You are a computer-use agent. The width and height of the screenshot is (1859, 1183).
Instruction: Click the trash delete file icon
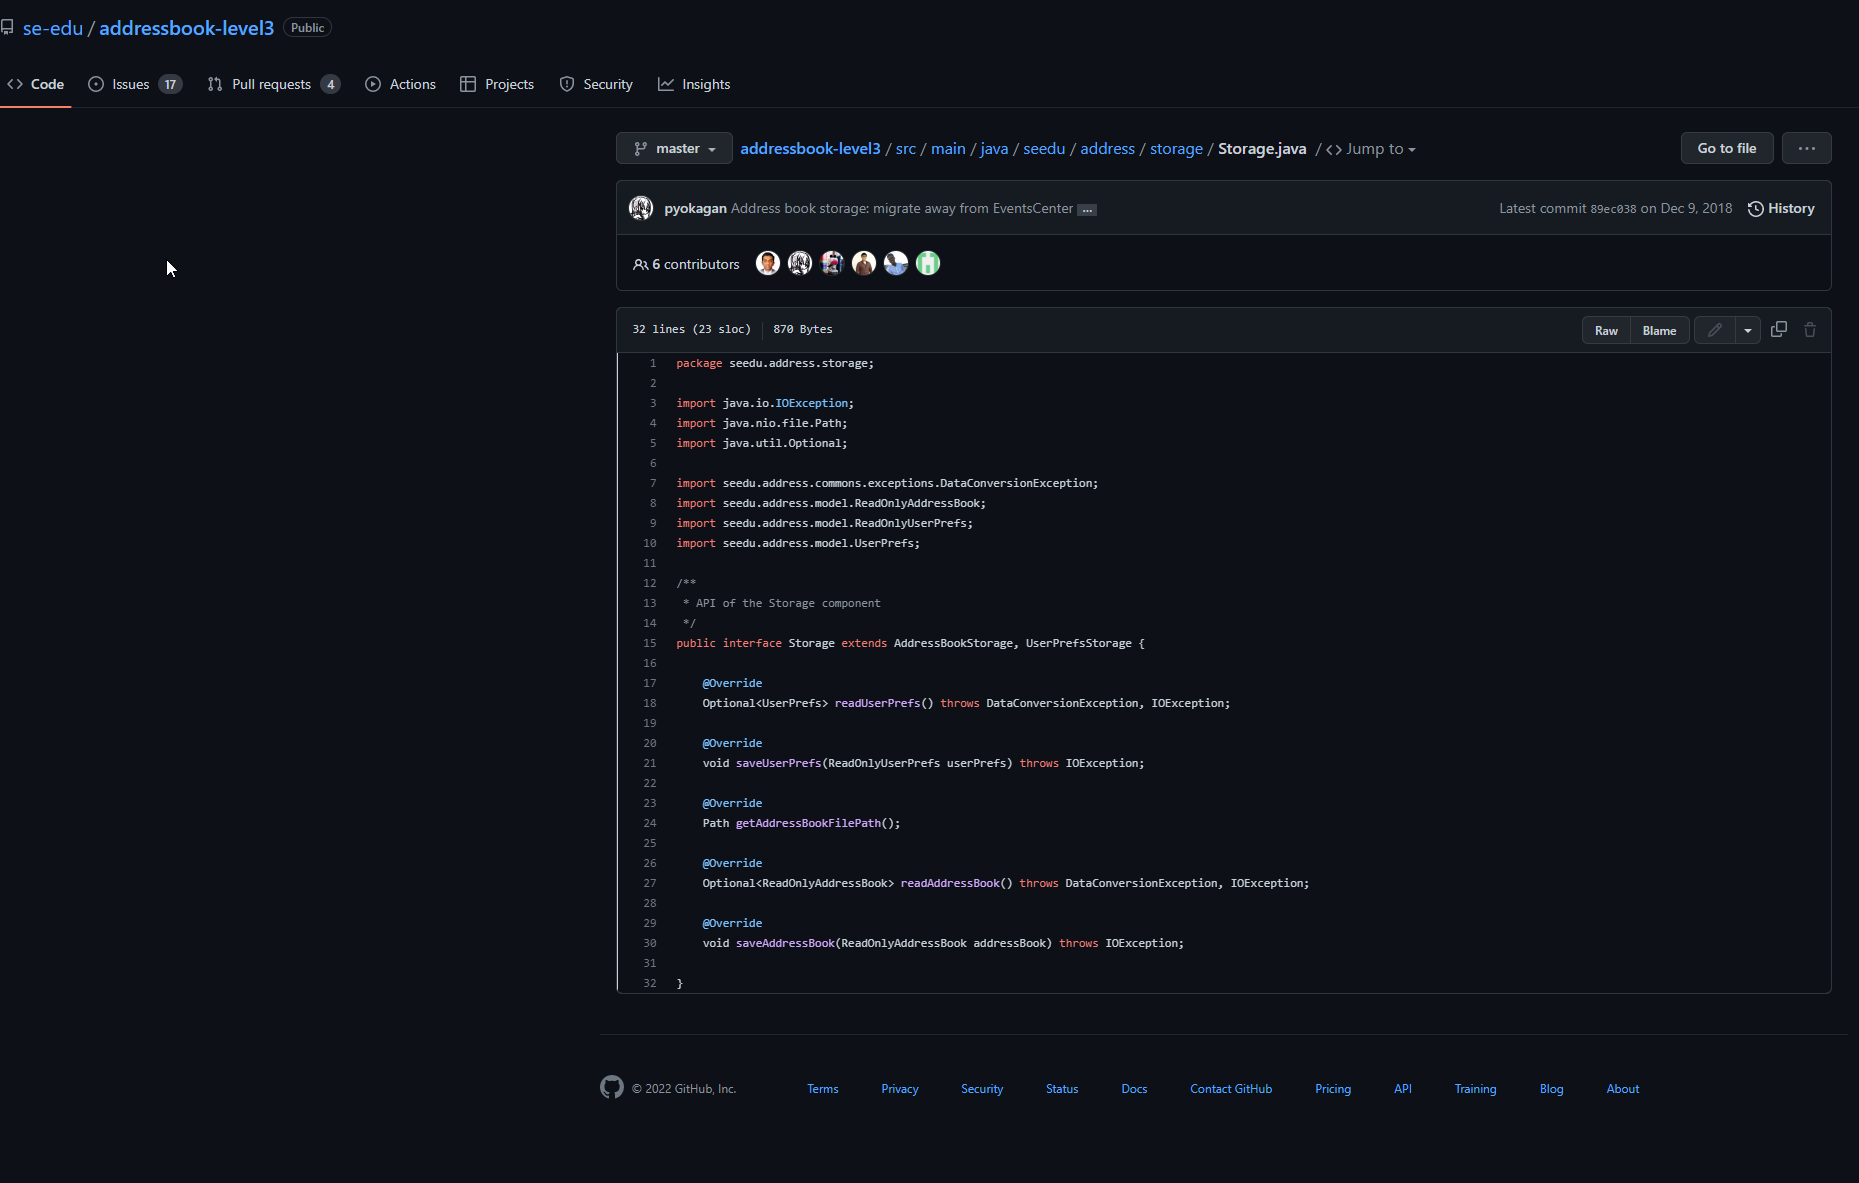tap(1809, 329)
